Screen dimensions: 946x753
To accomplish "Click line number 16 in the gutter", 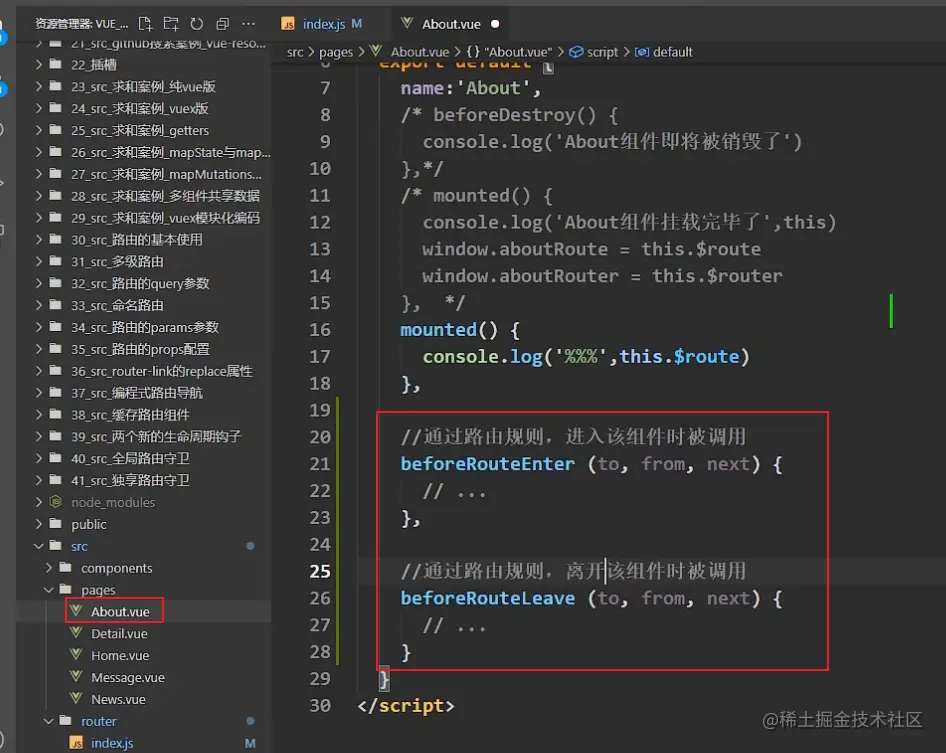I will [320, 329].
